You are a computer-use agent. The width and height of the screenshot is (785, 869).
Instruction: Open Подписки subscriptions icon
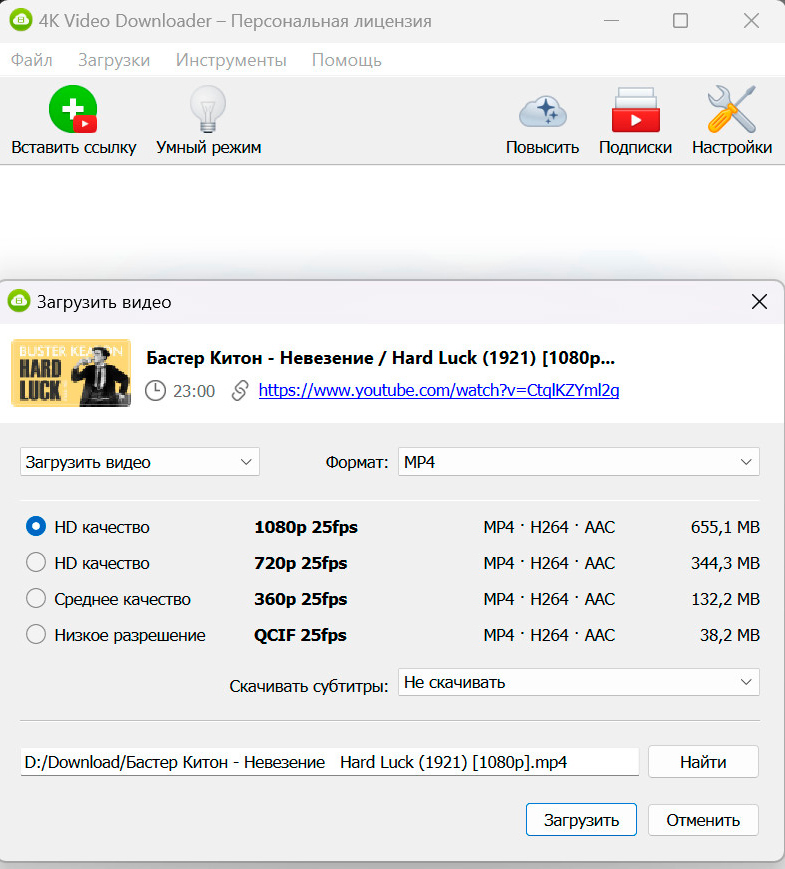[x=635, y=111]
